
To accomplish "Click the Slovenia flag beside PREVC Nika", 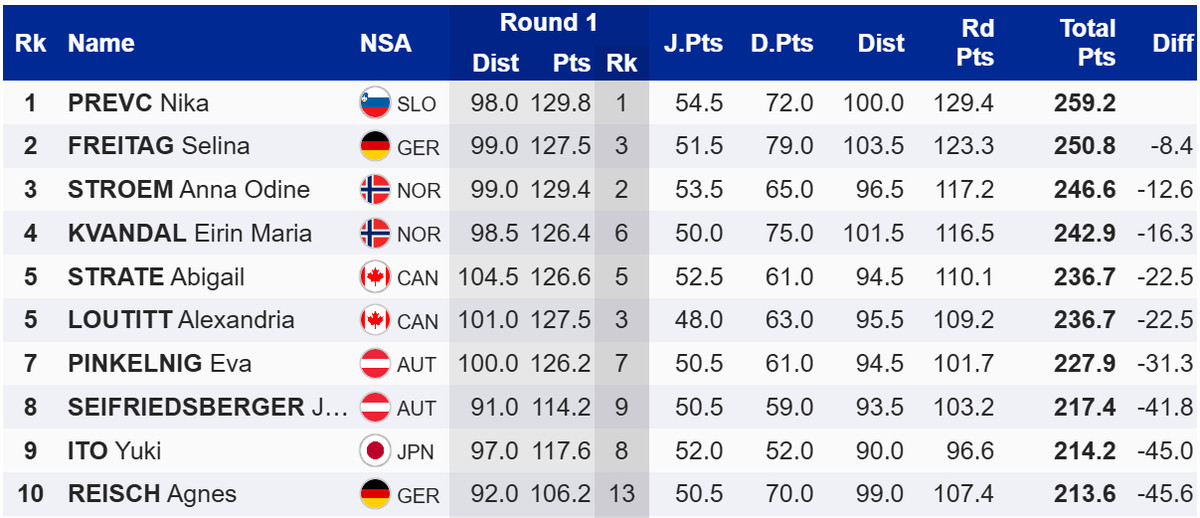I will pyautogui.click(x=375, y=103).
